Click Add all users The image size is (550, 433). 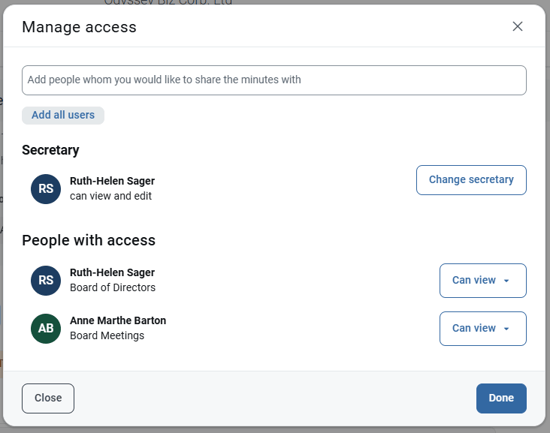coord(63,115)
